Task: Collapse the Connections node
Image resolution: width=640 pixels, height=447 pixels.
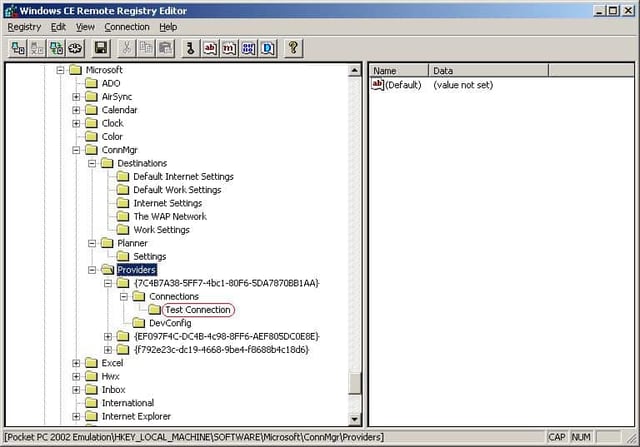Action: coord(124,296)
